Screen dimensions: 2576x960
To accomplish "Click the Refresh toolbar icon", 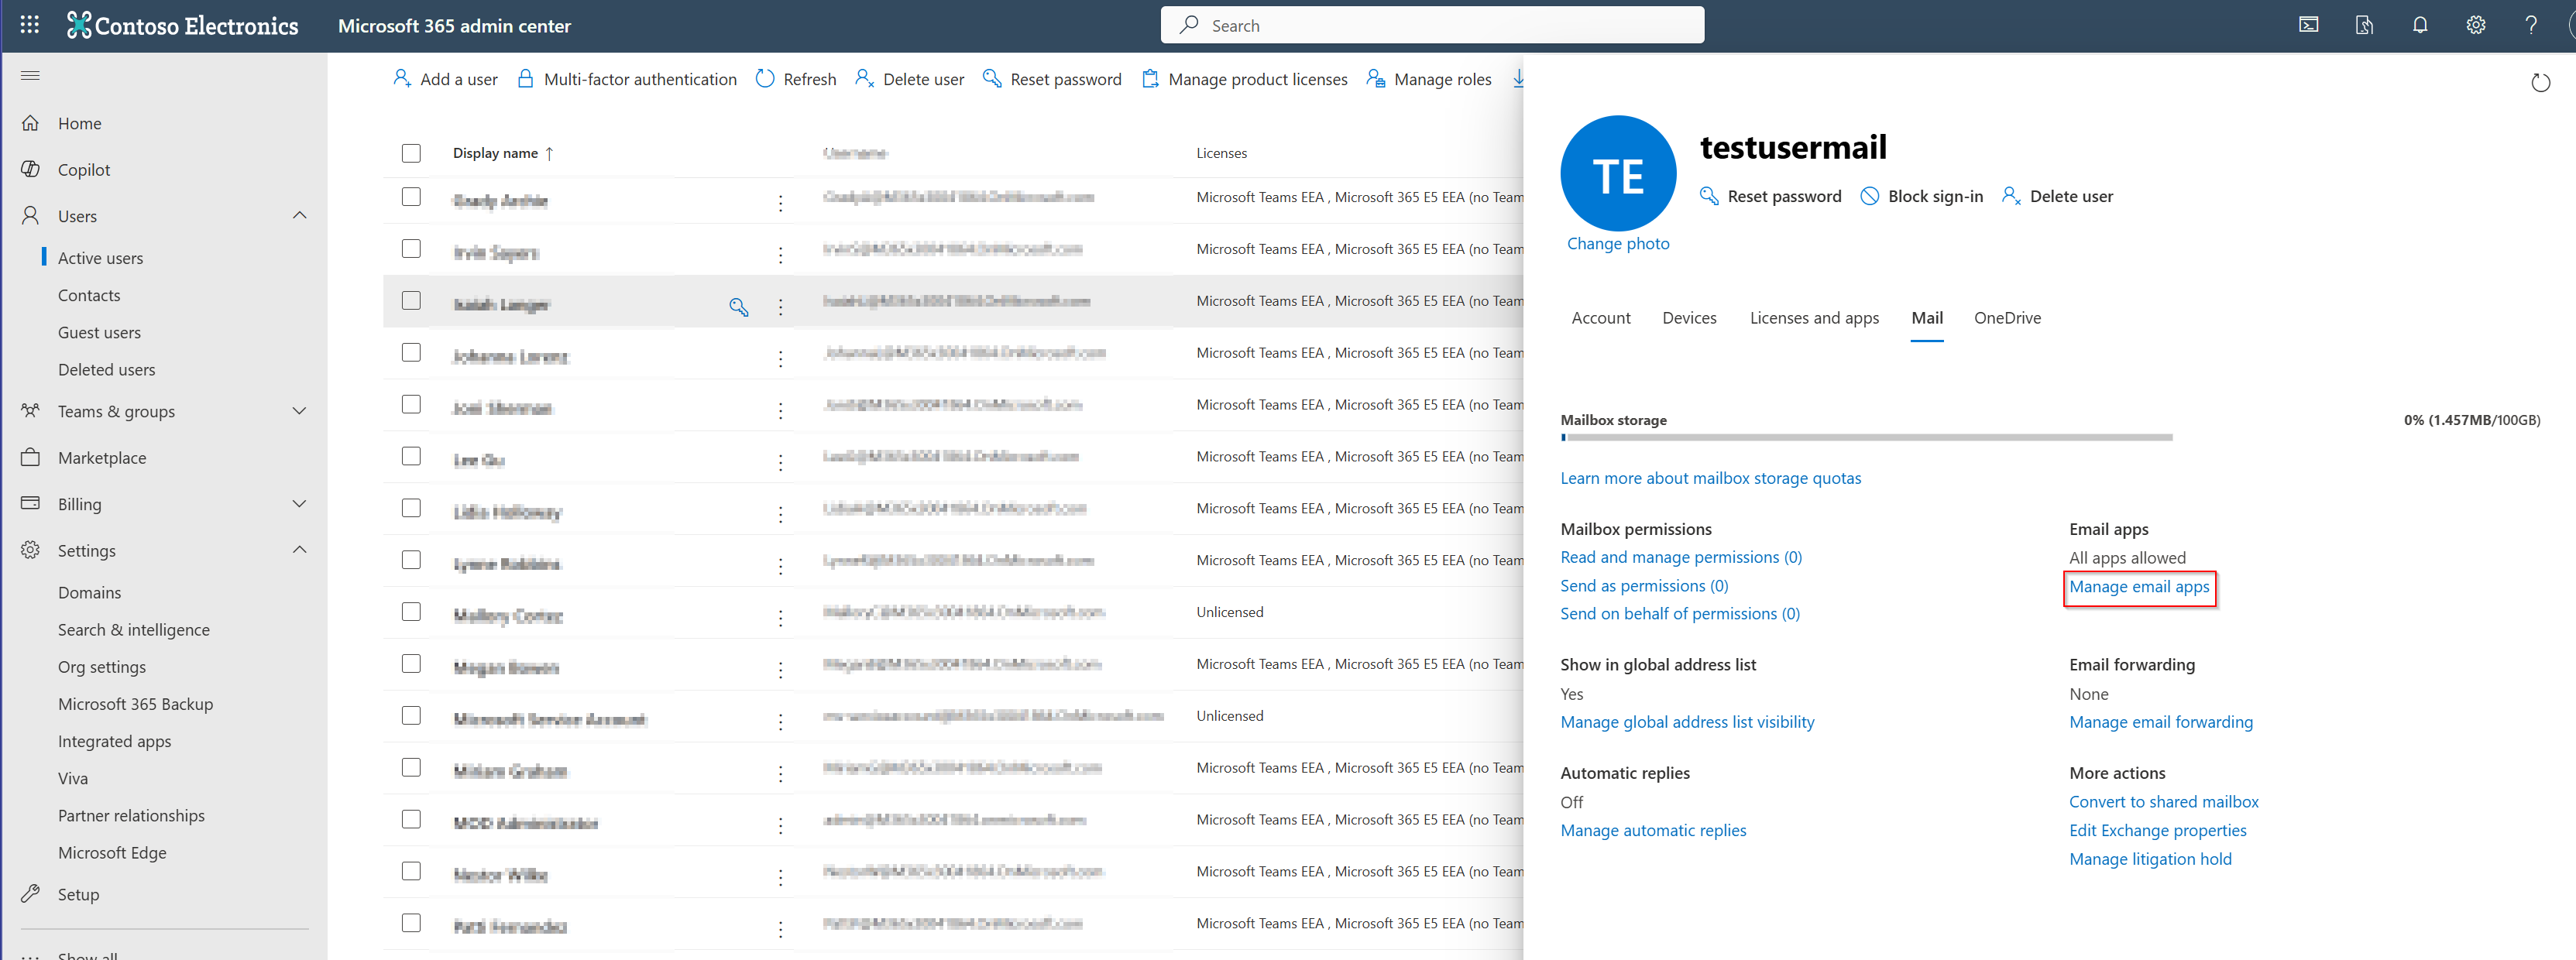I will 765,78.
